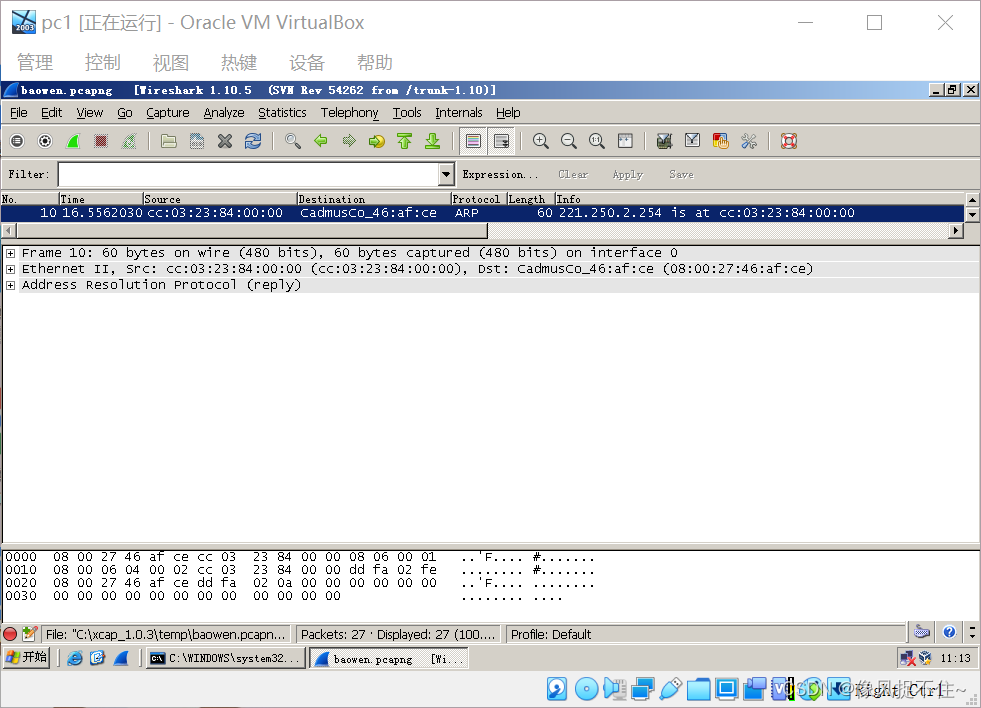Open VirtualBox 设备 menu
The width and height of the screenshot is (981, 708).
pos(307,63)
